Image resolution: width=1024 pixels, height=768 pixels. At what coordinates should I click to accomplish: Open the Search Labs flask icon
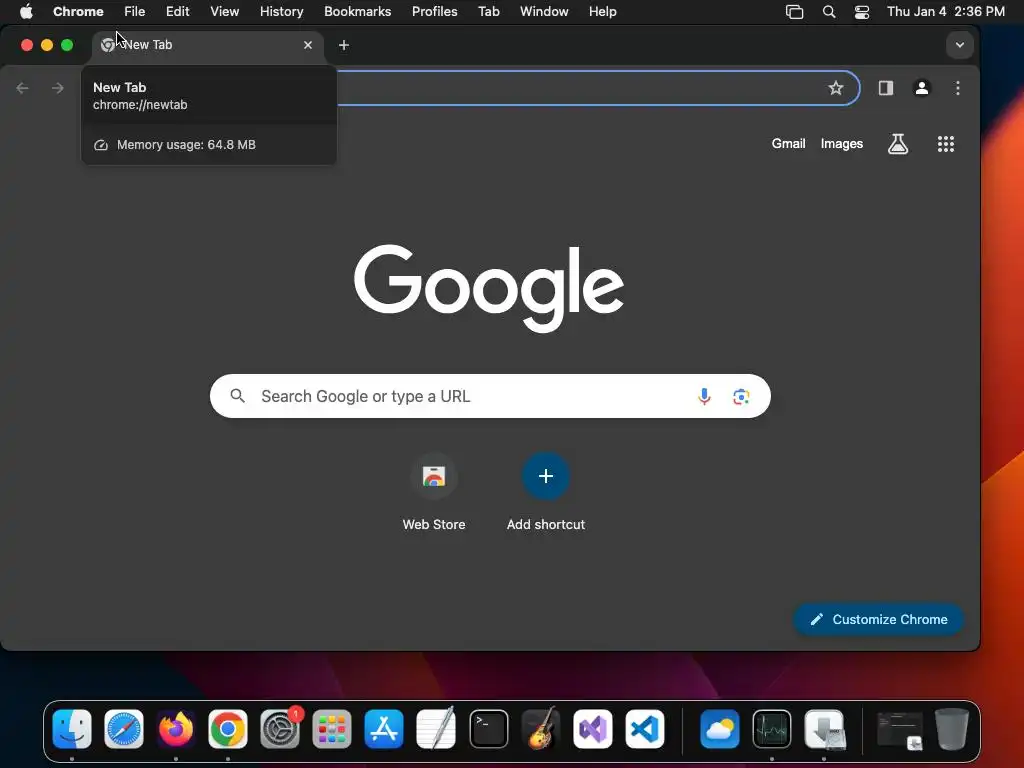coord(898,144)
